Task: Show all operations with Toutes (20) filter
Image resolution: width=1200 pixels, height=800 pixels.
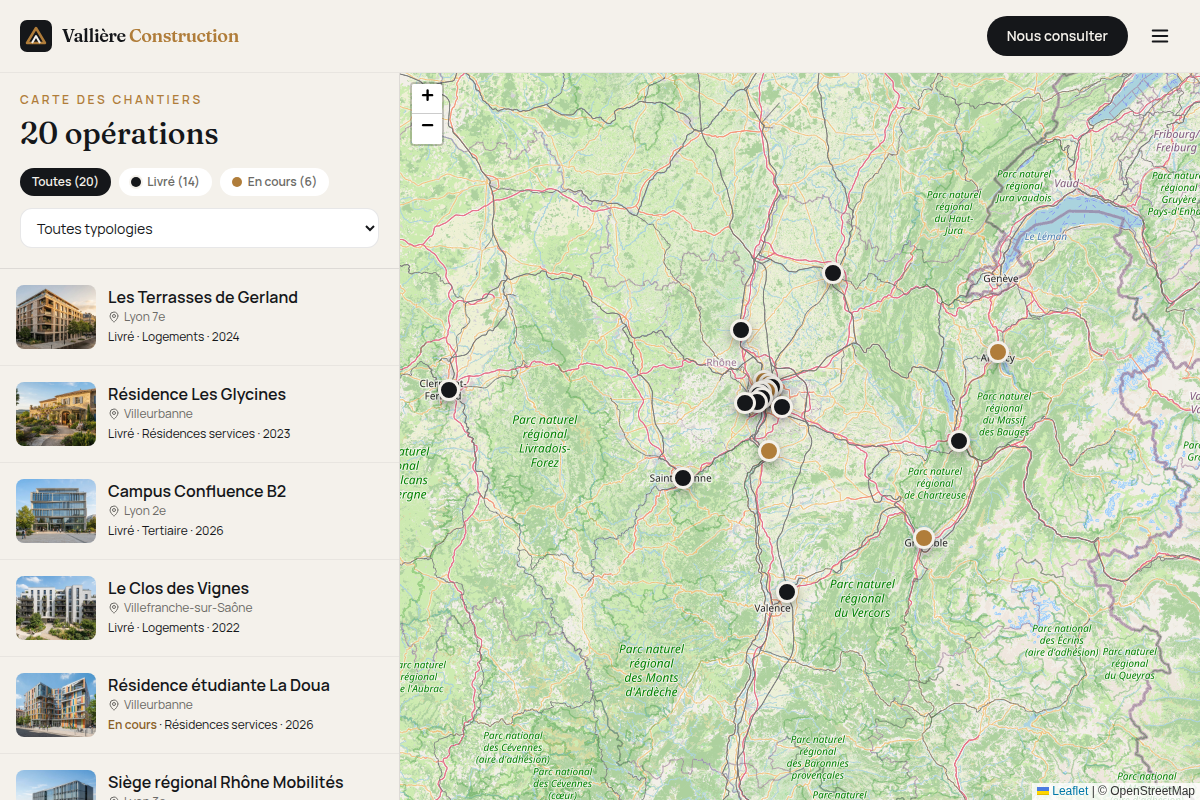Action: 65,182
